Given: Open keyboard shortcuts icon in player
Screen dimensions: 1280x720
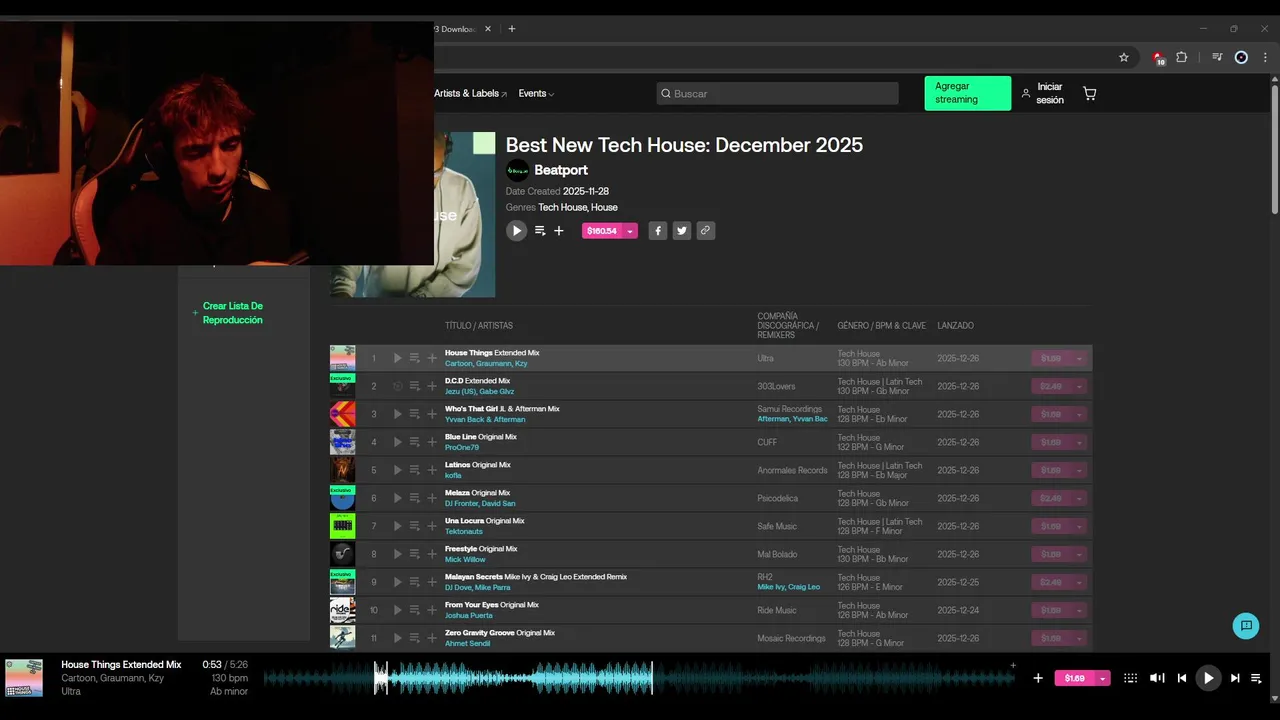Looking at the screenshot, I should (1131, 678).
